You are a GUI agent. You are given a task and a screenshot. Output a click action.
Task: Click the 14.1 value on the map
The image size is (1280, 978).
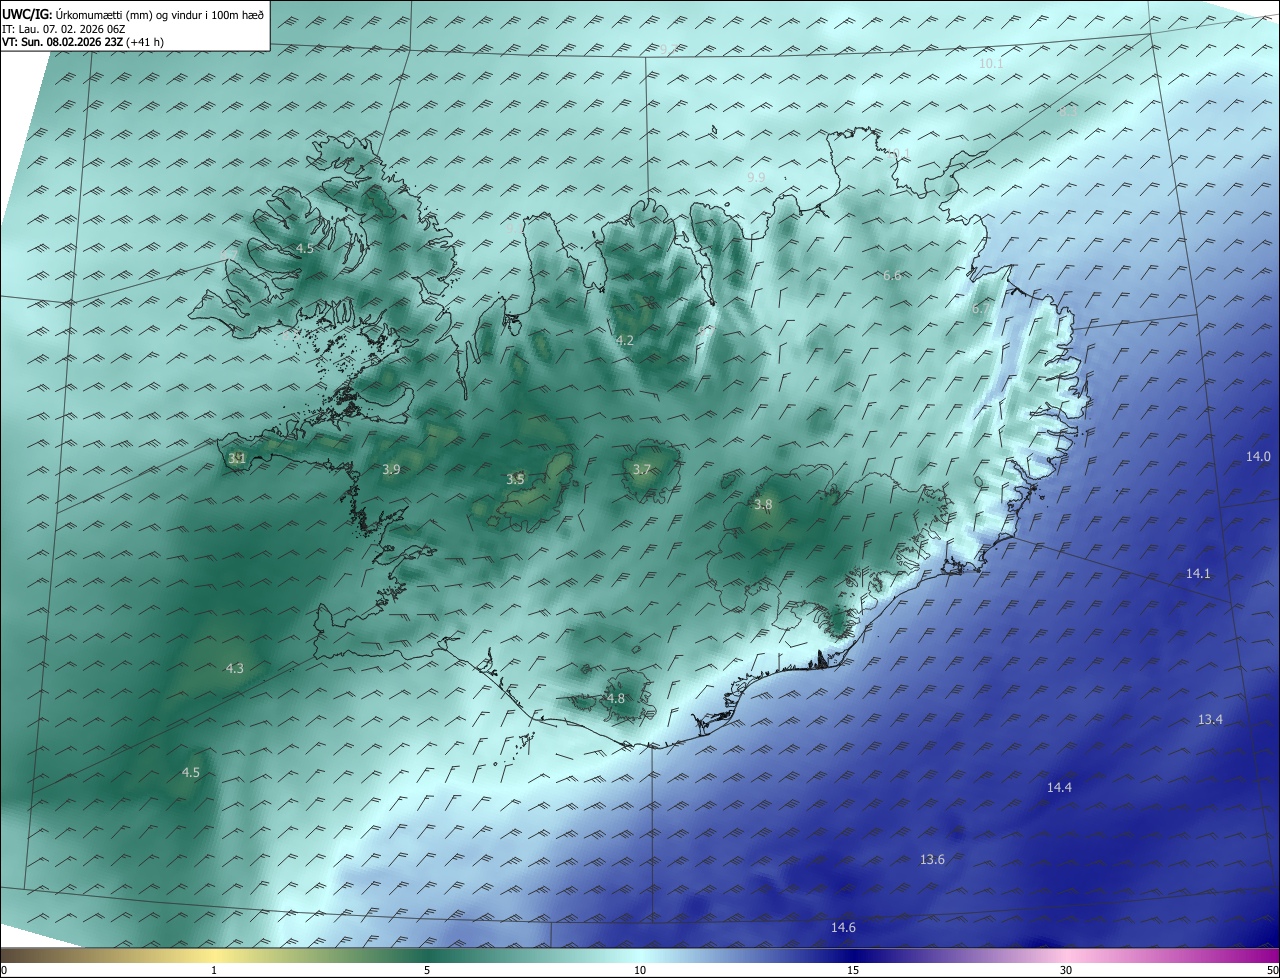1198,574
